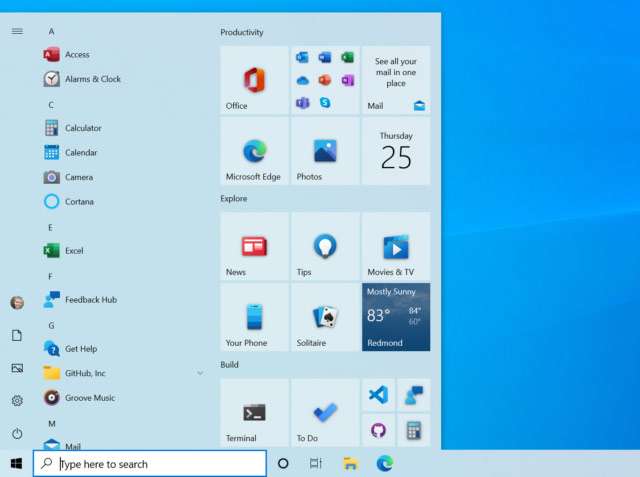Open the user account picture
This screenshot has height=477, width=640.
tap(17, 303)
